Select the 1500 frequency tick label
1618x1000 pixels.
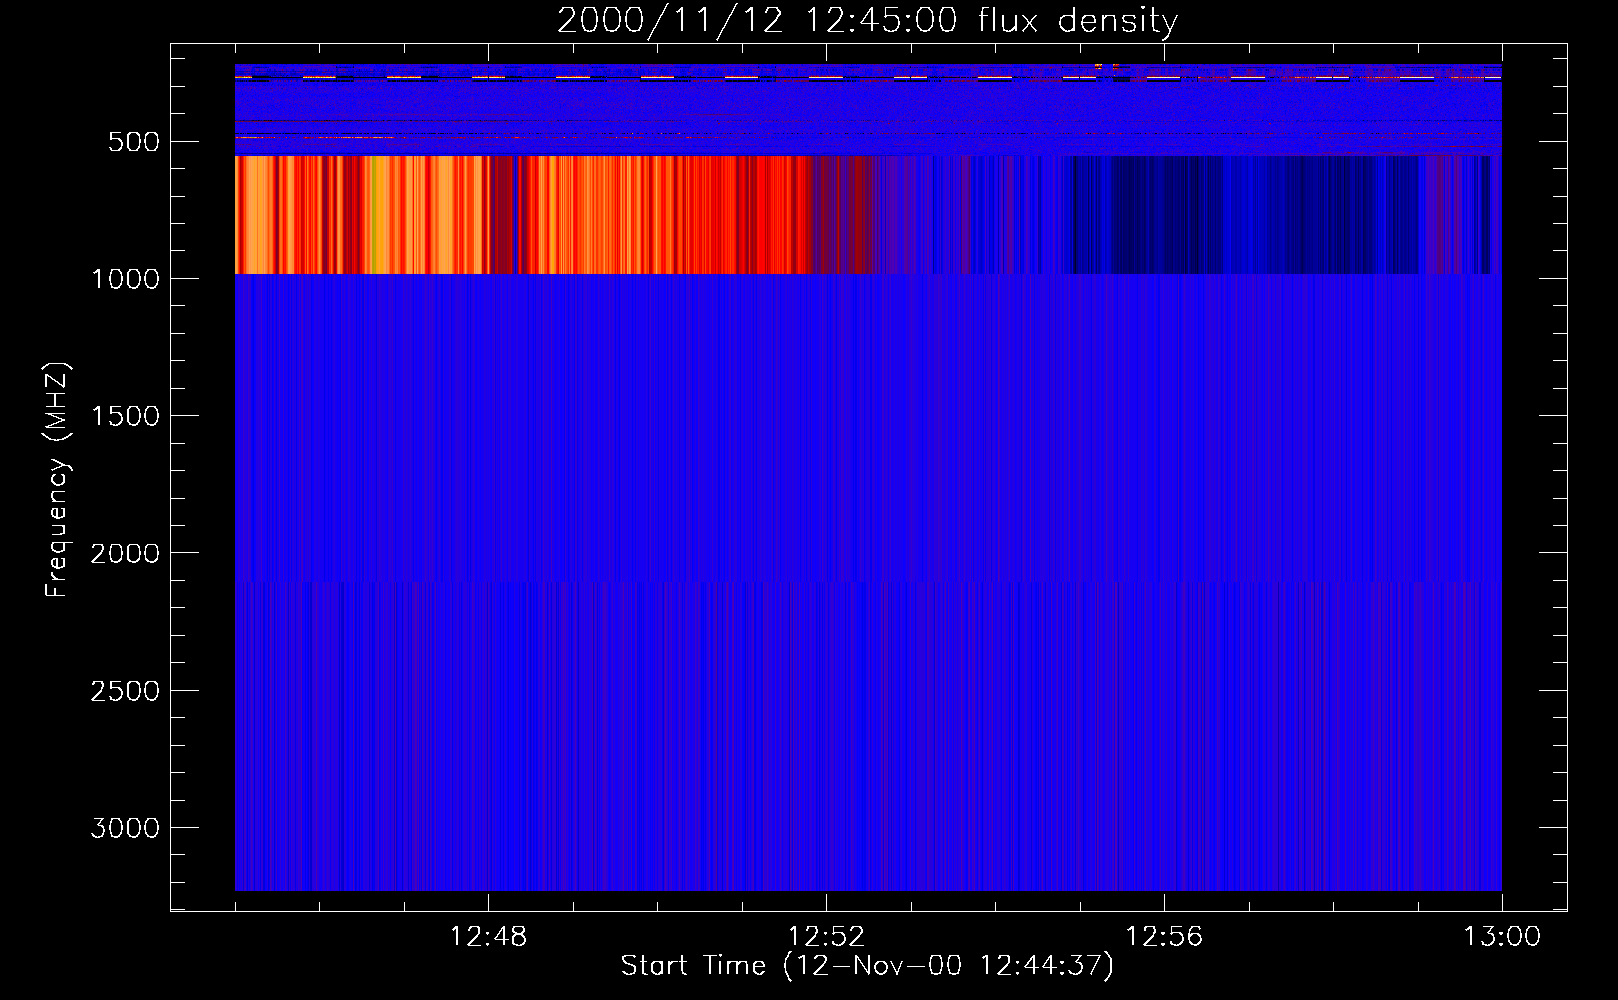click(x=125, y=416)
